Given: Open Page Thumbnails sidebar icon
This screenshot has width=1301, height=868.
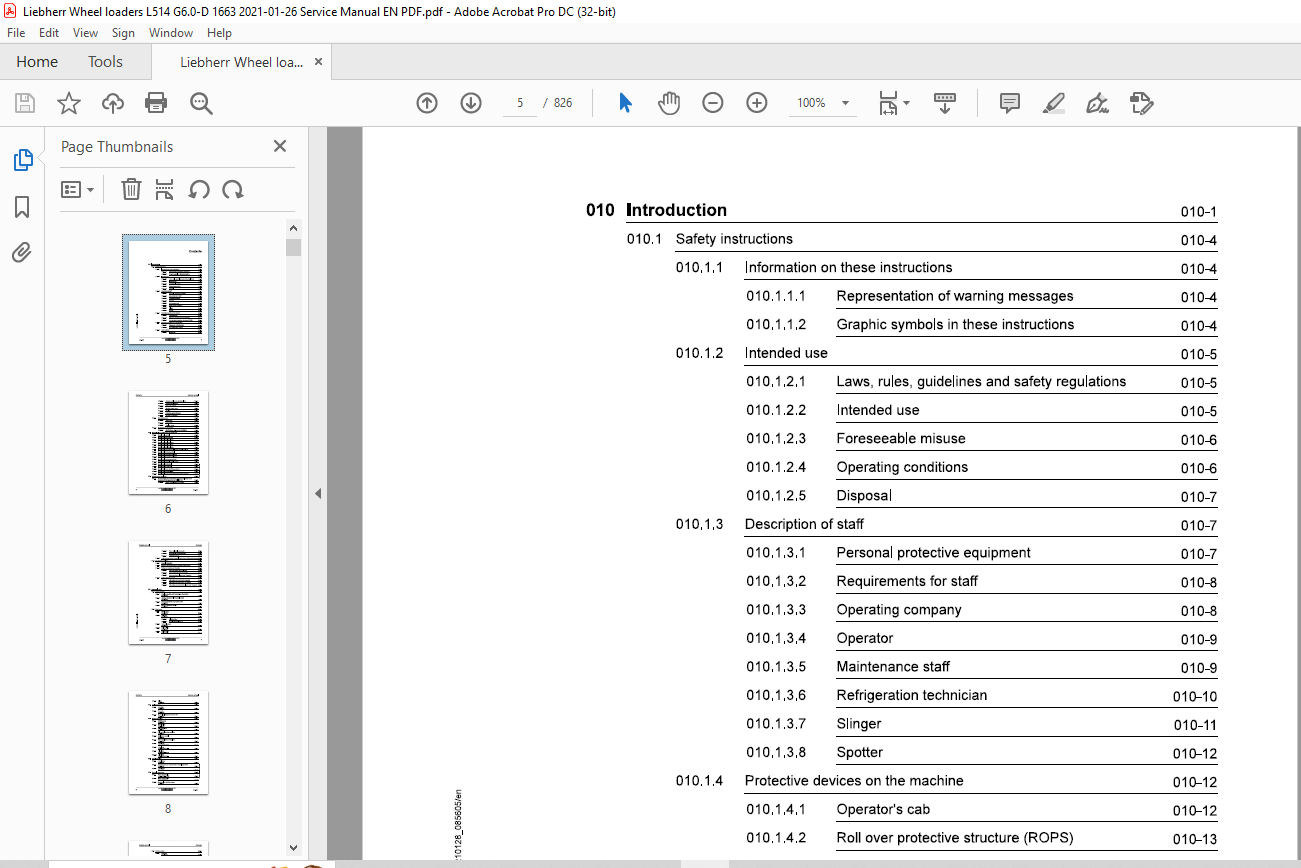Looking at the screenshot, I should (x=22, y=160).
